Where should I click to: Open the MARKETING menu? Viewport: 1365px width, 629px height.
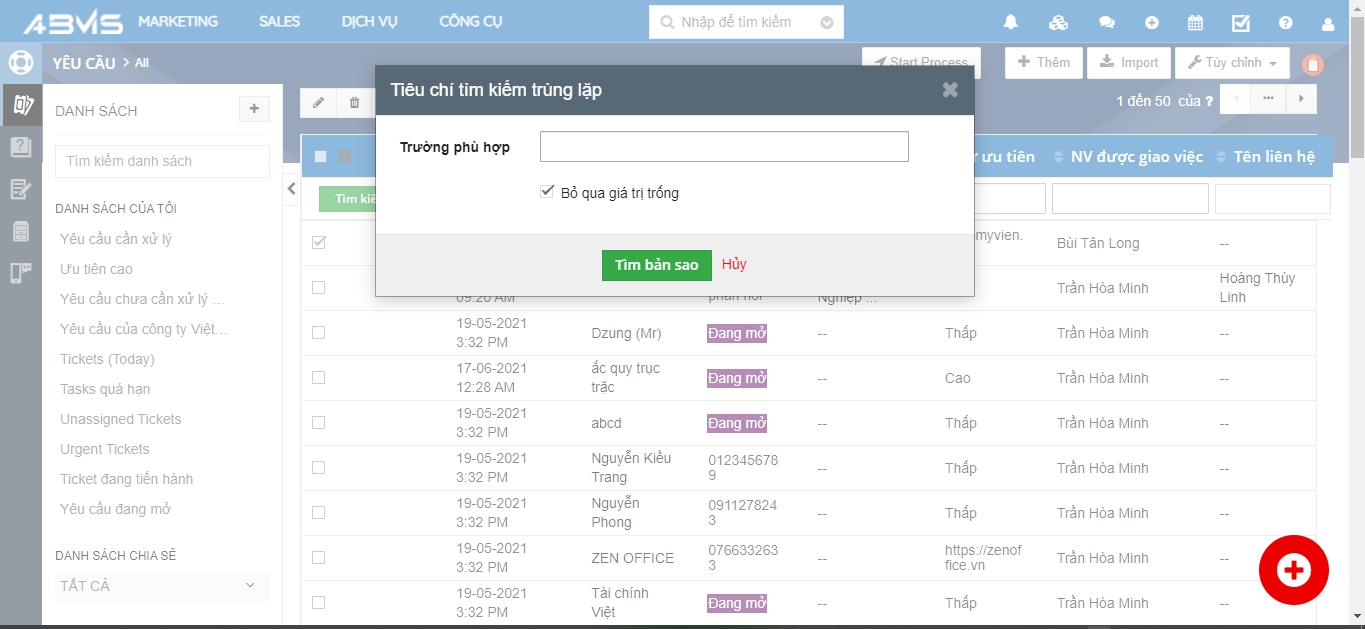178,21
